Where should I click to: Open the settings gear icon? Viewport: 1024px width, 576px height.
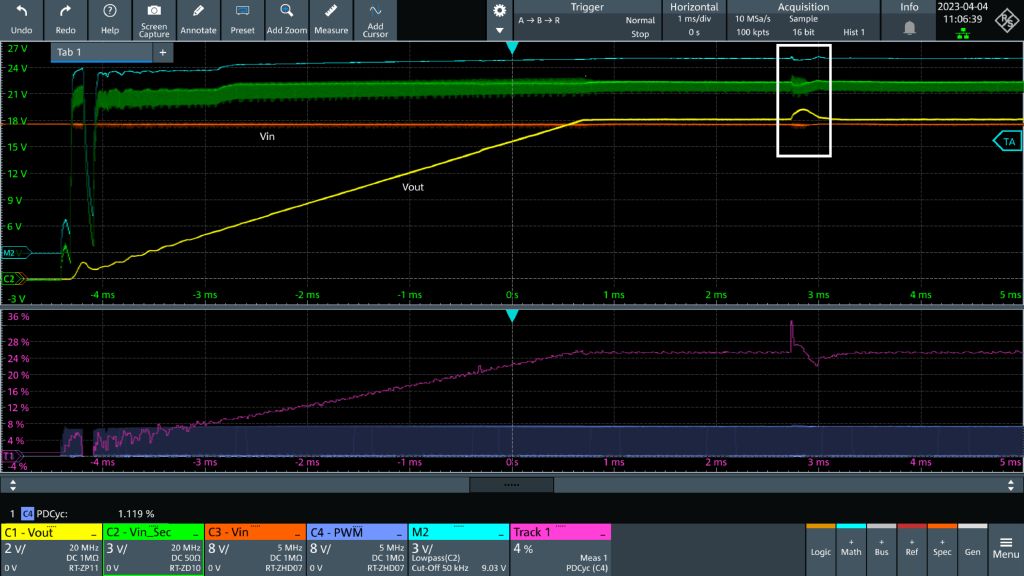pos(500,11)
